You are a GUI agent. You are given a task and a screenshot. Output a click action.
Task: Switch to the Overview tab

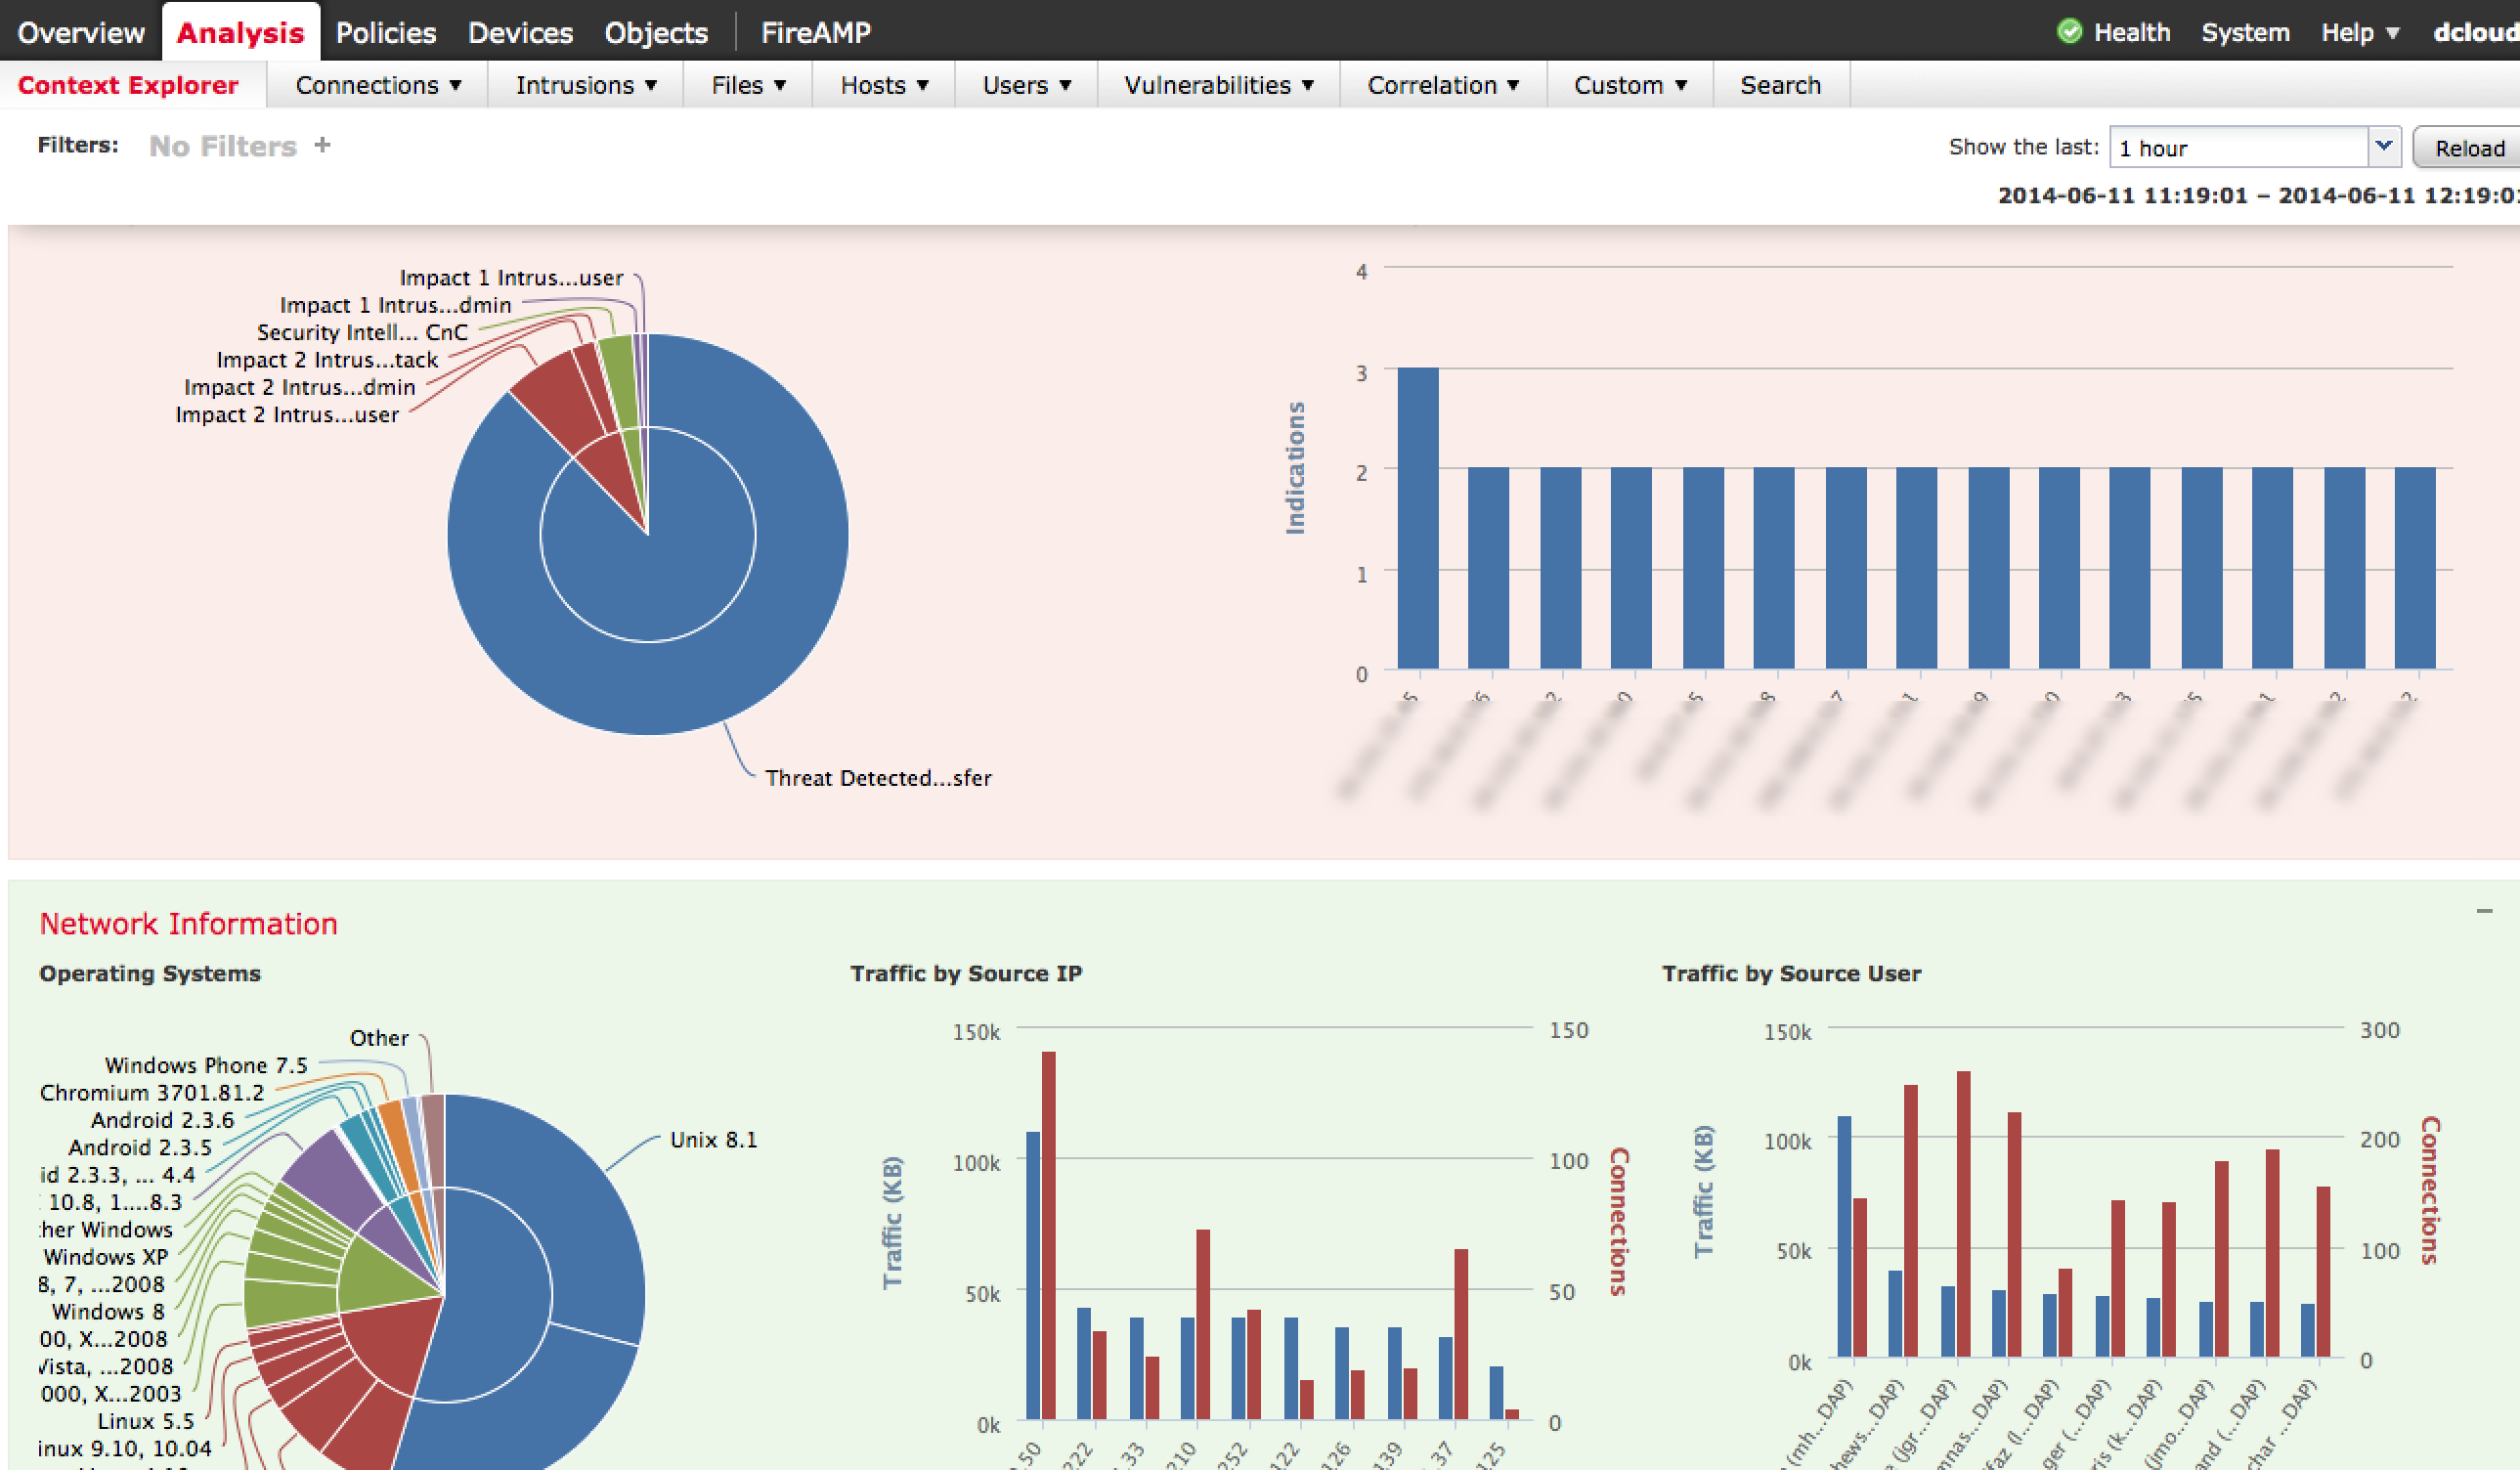(81, 33)
